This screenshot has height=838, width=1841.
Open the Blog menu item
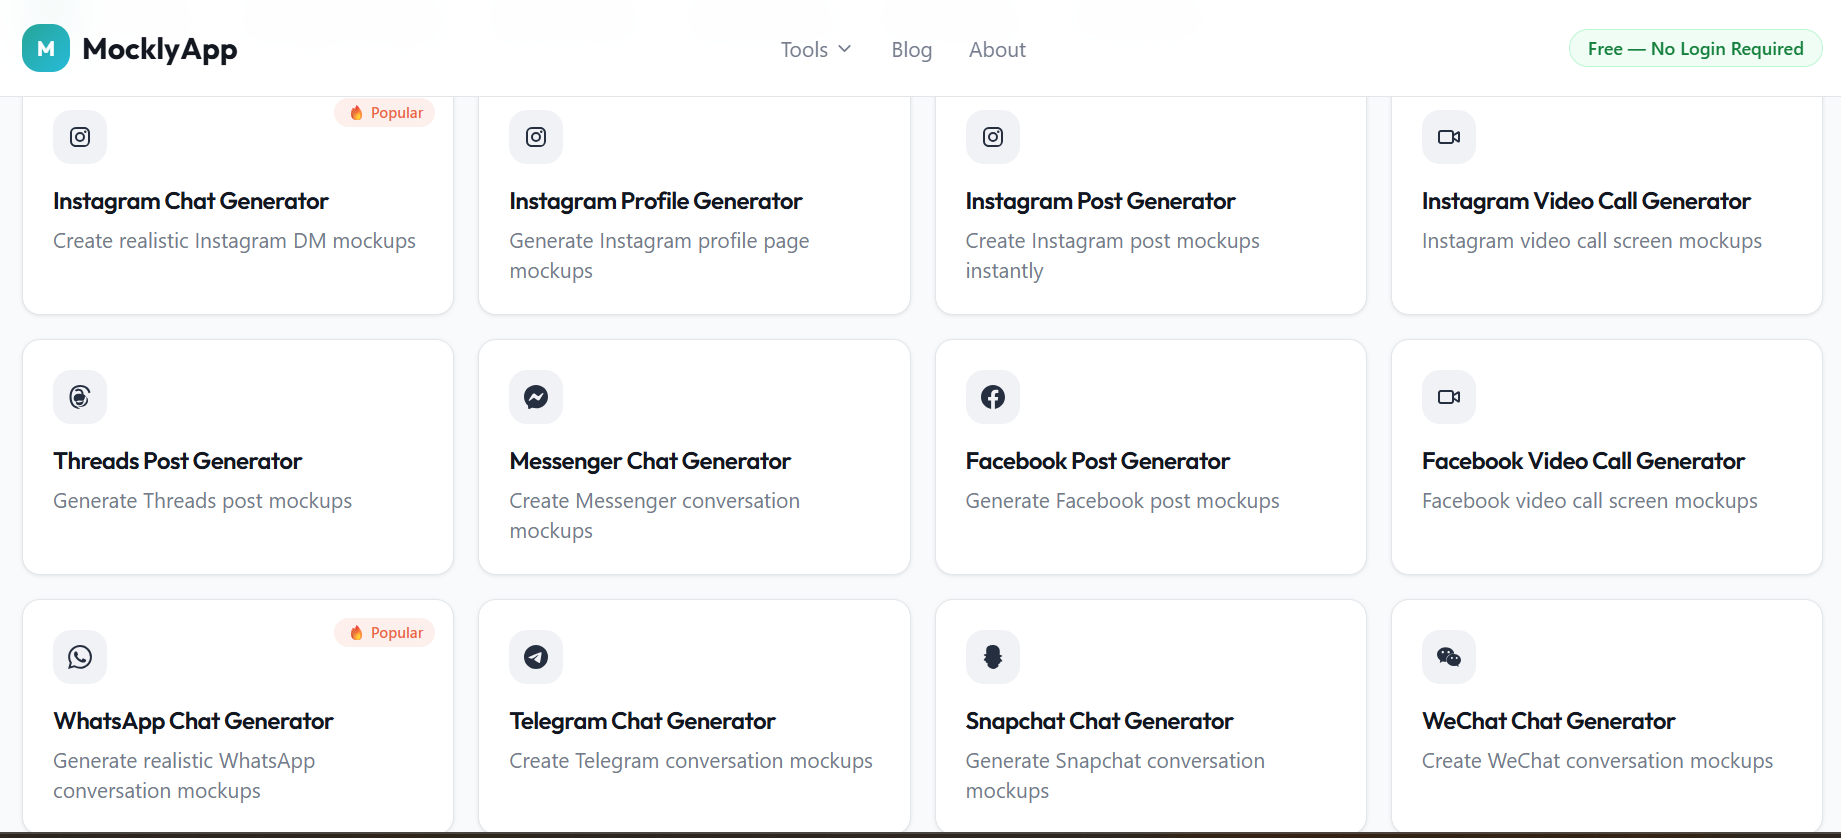[x=911, y=49]
